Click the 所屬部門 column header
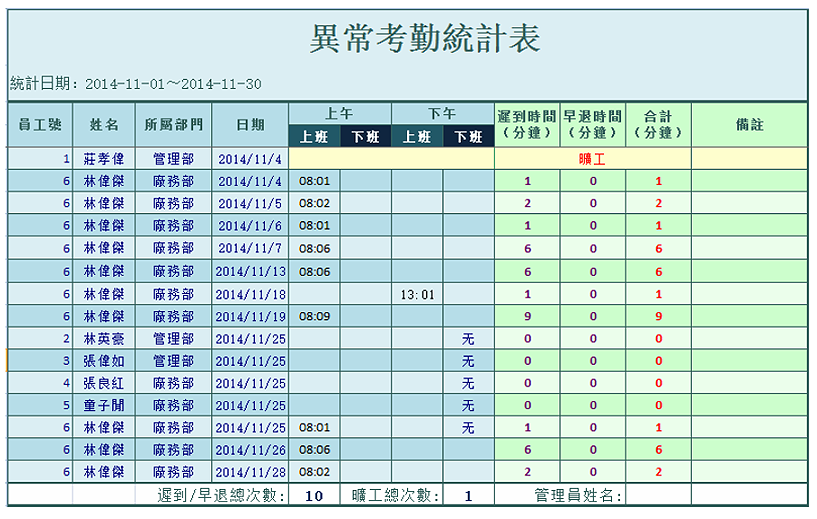817x519 pixels. tap(173, 125)
